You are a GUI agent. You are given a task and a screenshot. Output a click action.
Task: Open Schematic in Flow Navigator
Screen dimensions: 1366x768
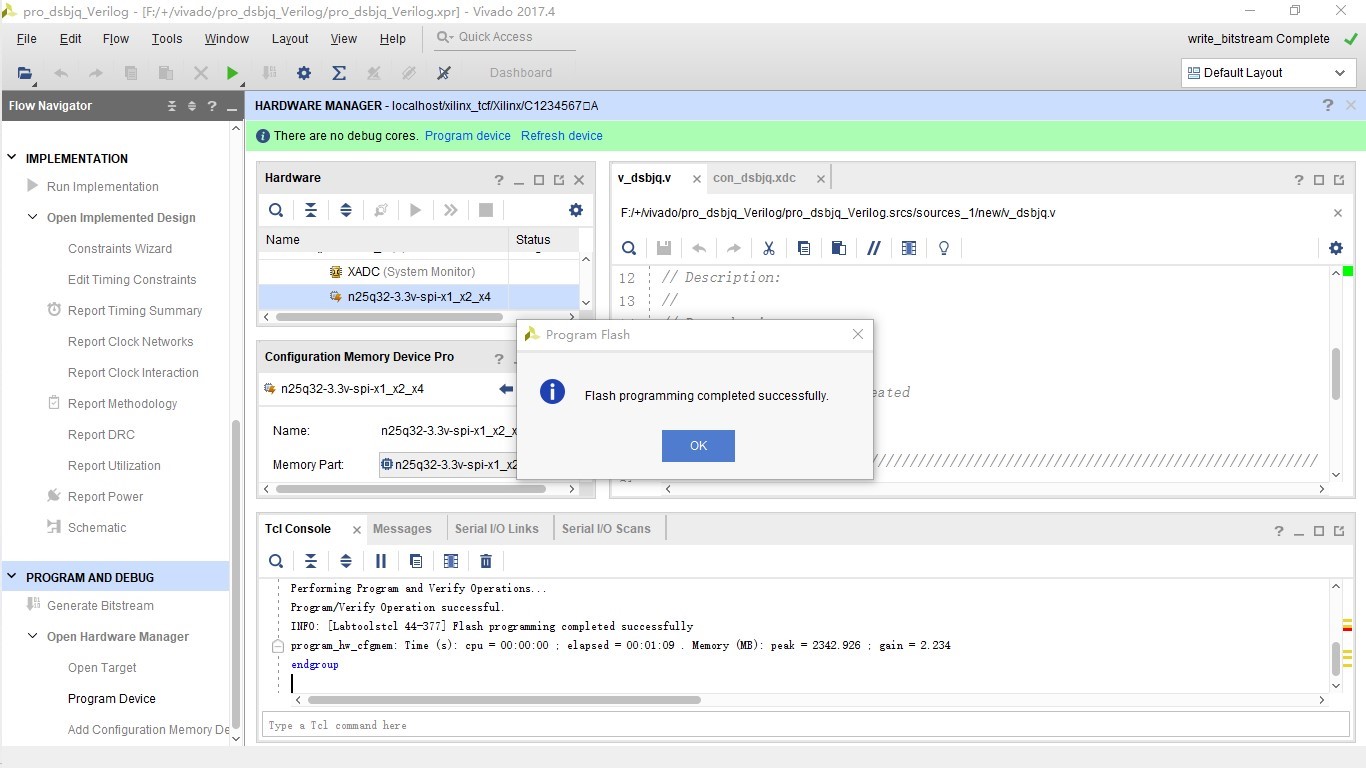coord(97,528)
